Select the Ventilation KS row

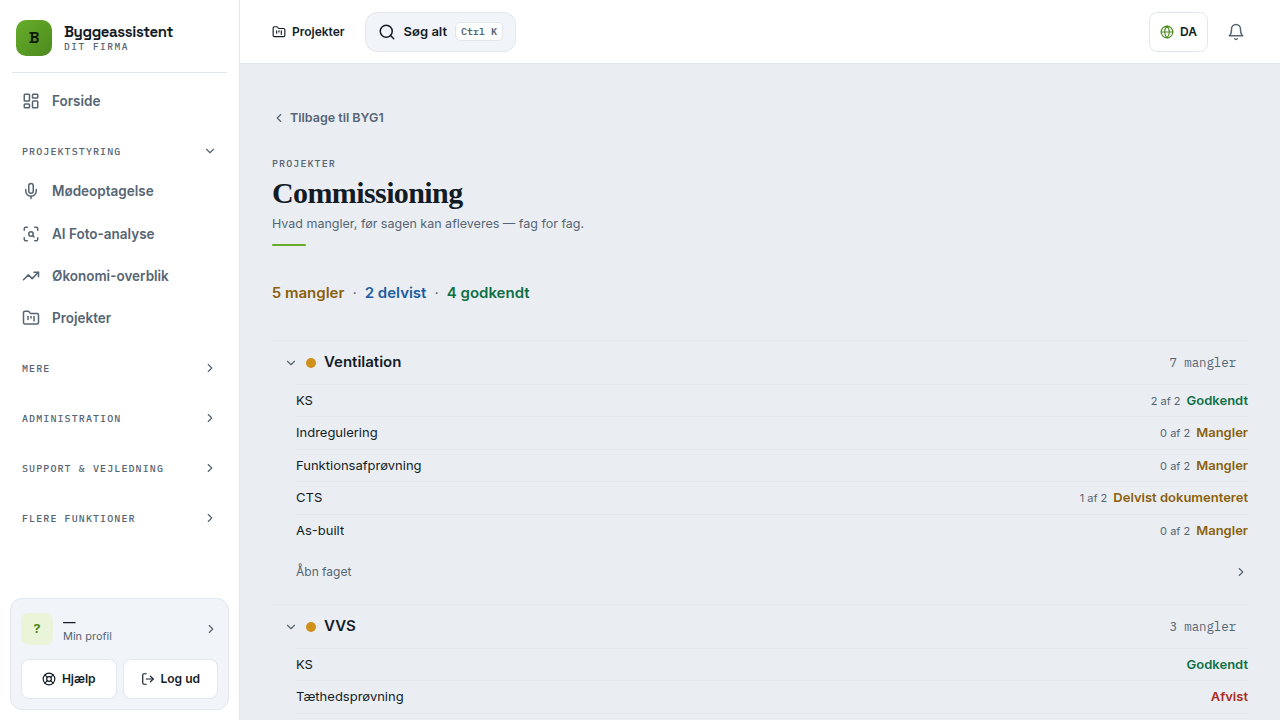(772, 401)
